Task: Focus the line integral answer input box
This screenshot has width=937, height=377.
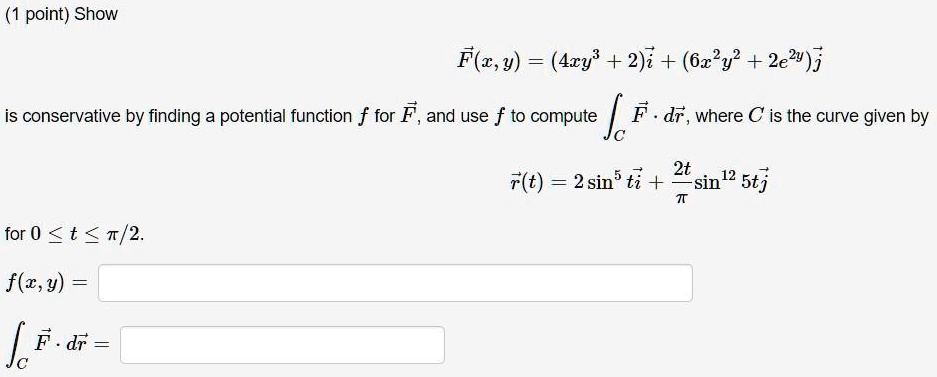Action: (x=282, y=345)
